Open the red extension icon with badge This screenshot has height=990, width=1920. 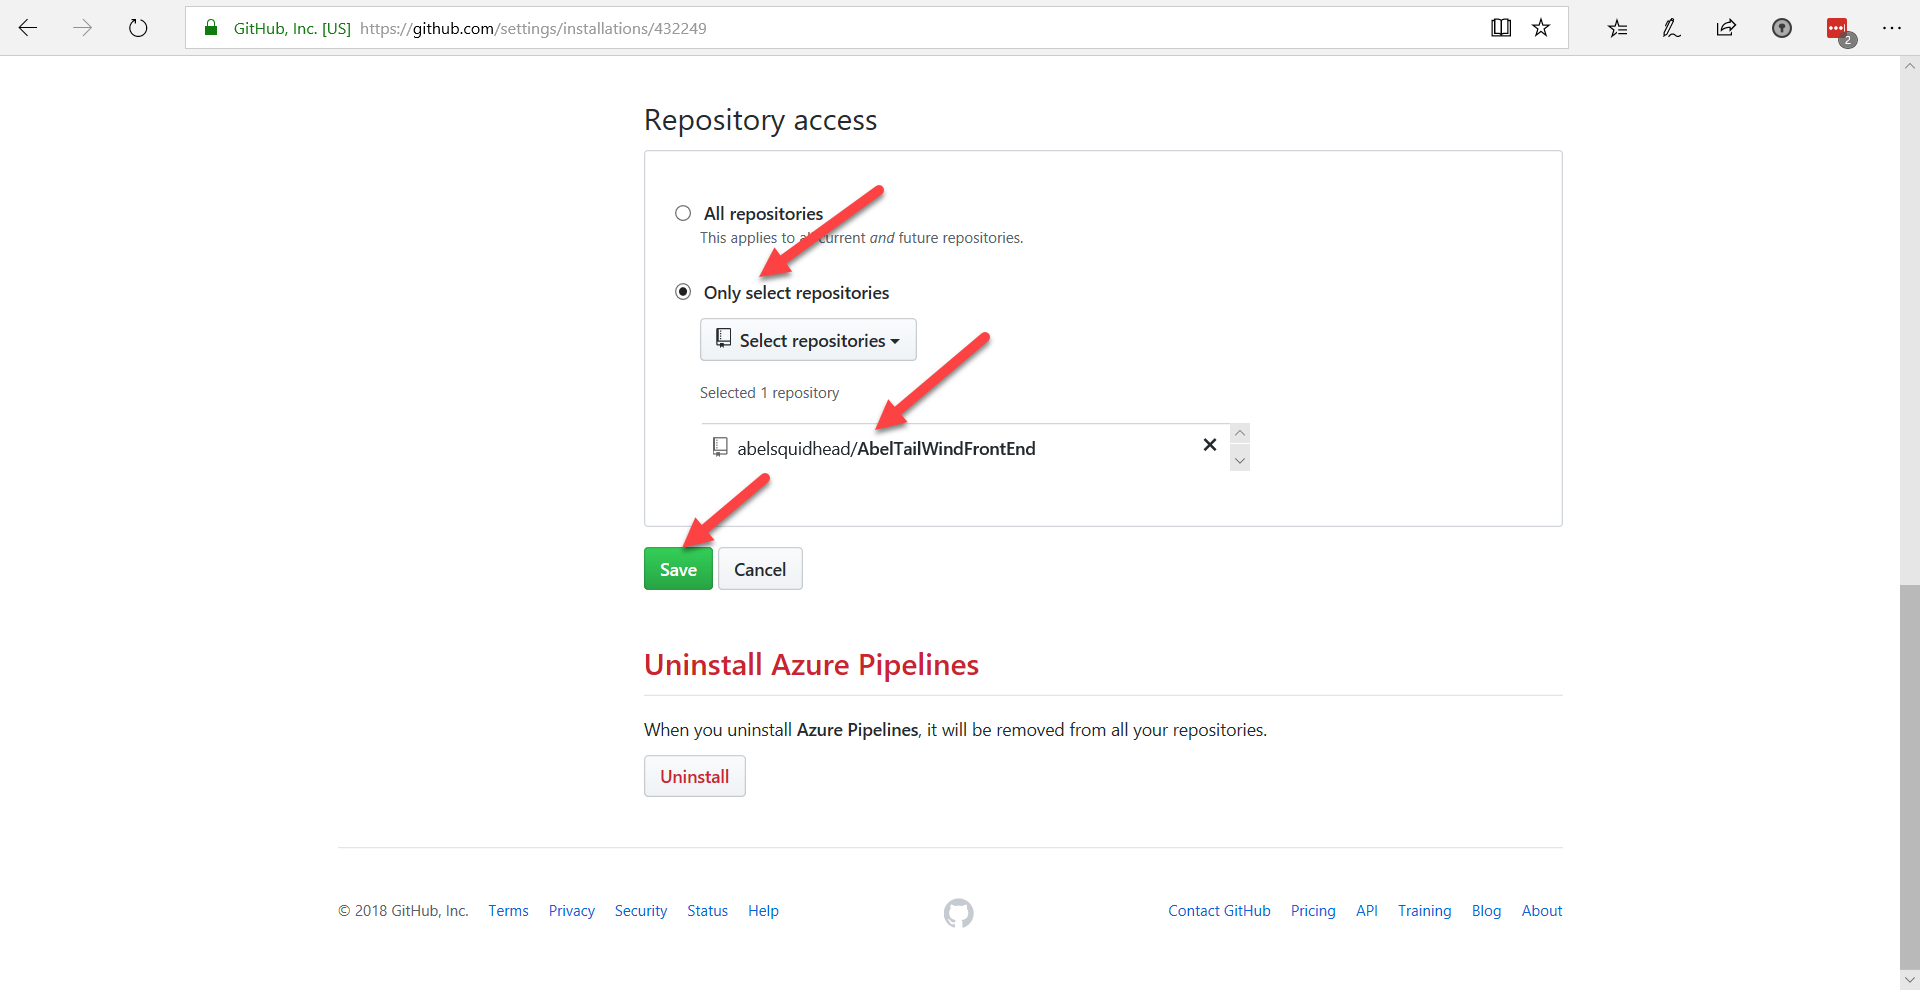coord(1839,30)
